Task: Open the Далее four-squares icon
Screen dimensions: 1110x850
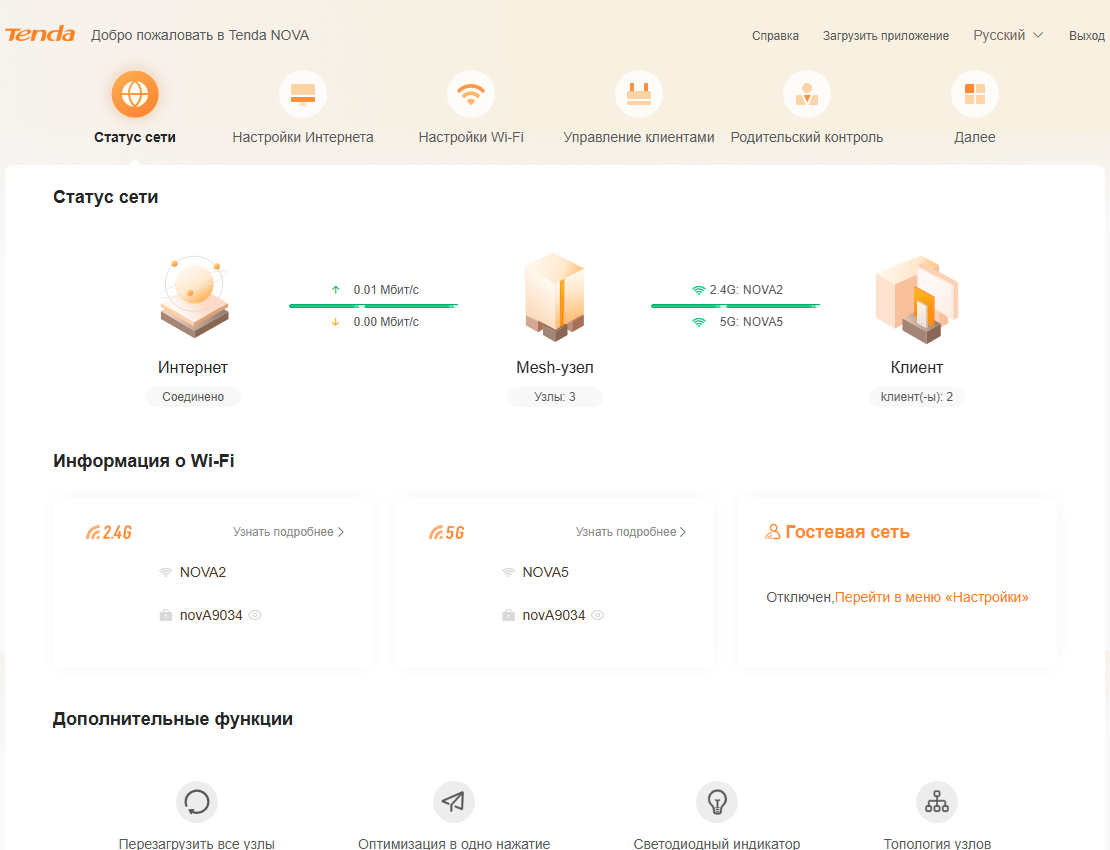Action: [x=975, y=94]
